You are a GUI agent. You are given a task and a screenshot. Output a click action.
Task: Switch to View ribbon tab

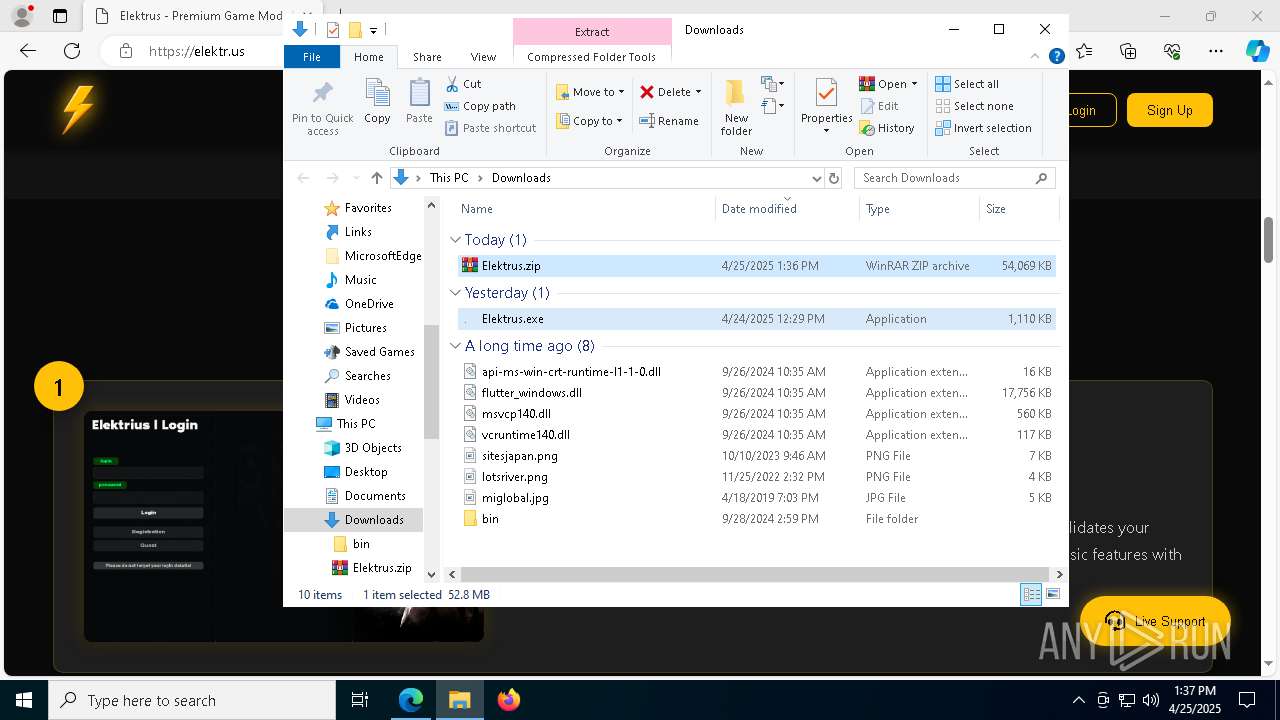[483, 57]
